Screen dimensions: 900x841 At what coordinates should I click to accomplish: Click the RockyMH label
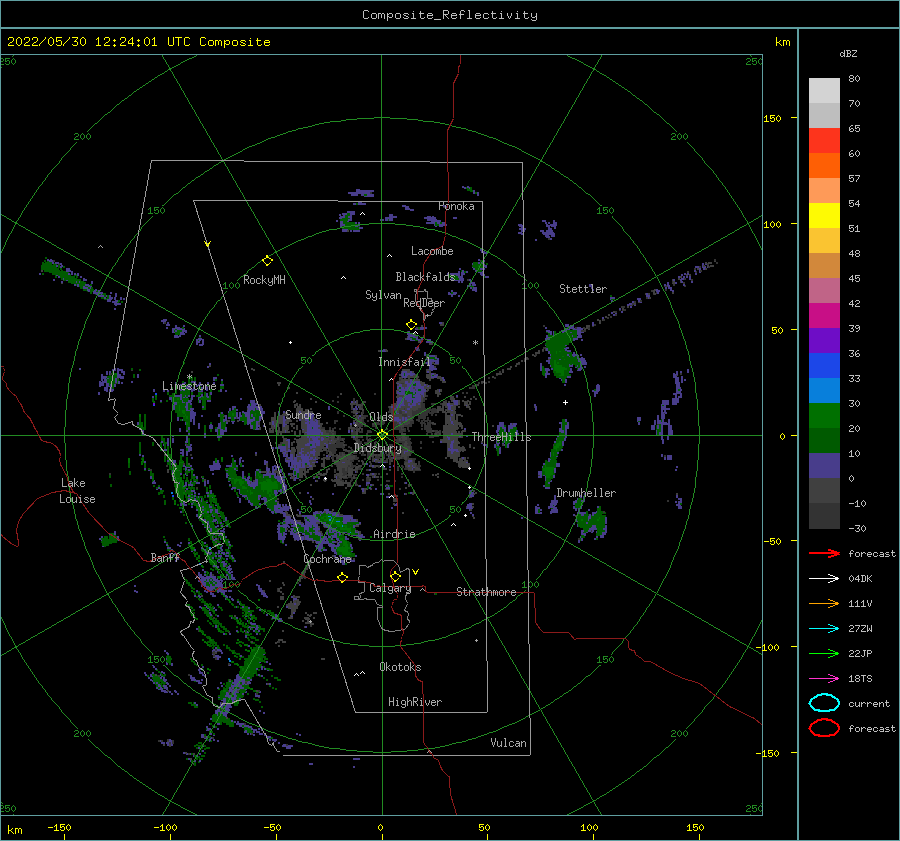[x=264, y=280]
